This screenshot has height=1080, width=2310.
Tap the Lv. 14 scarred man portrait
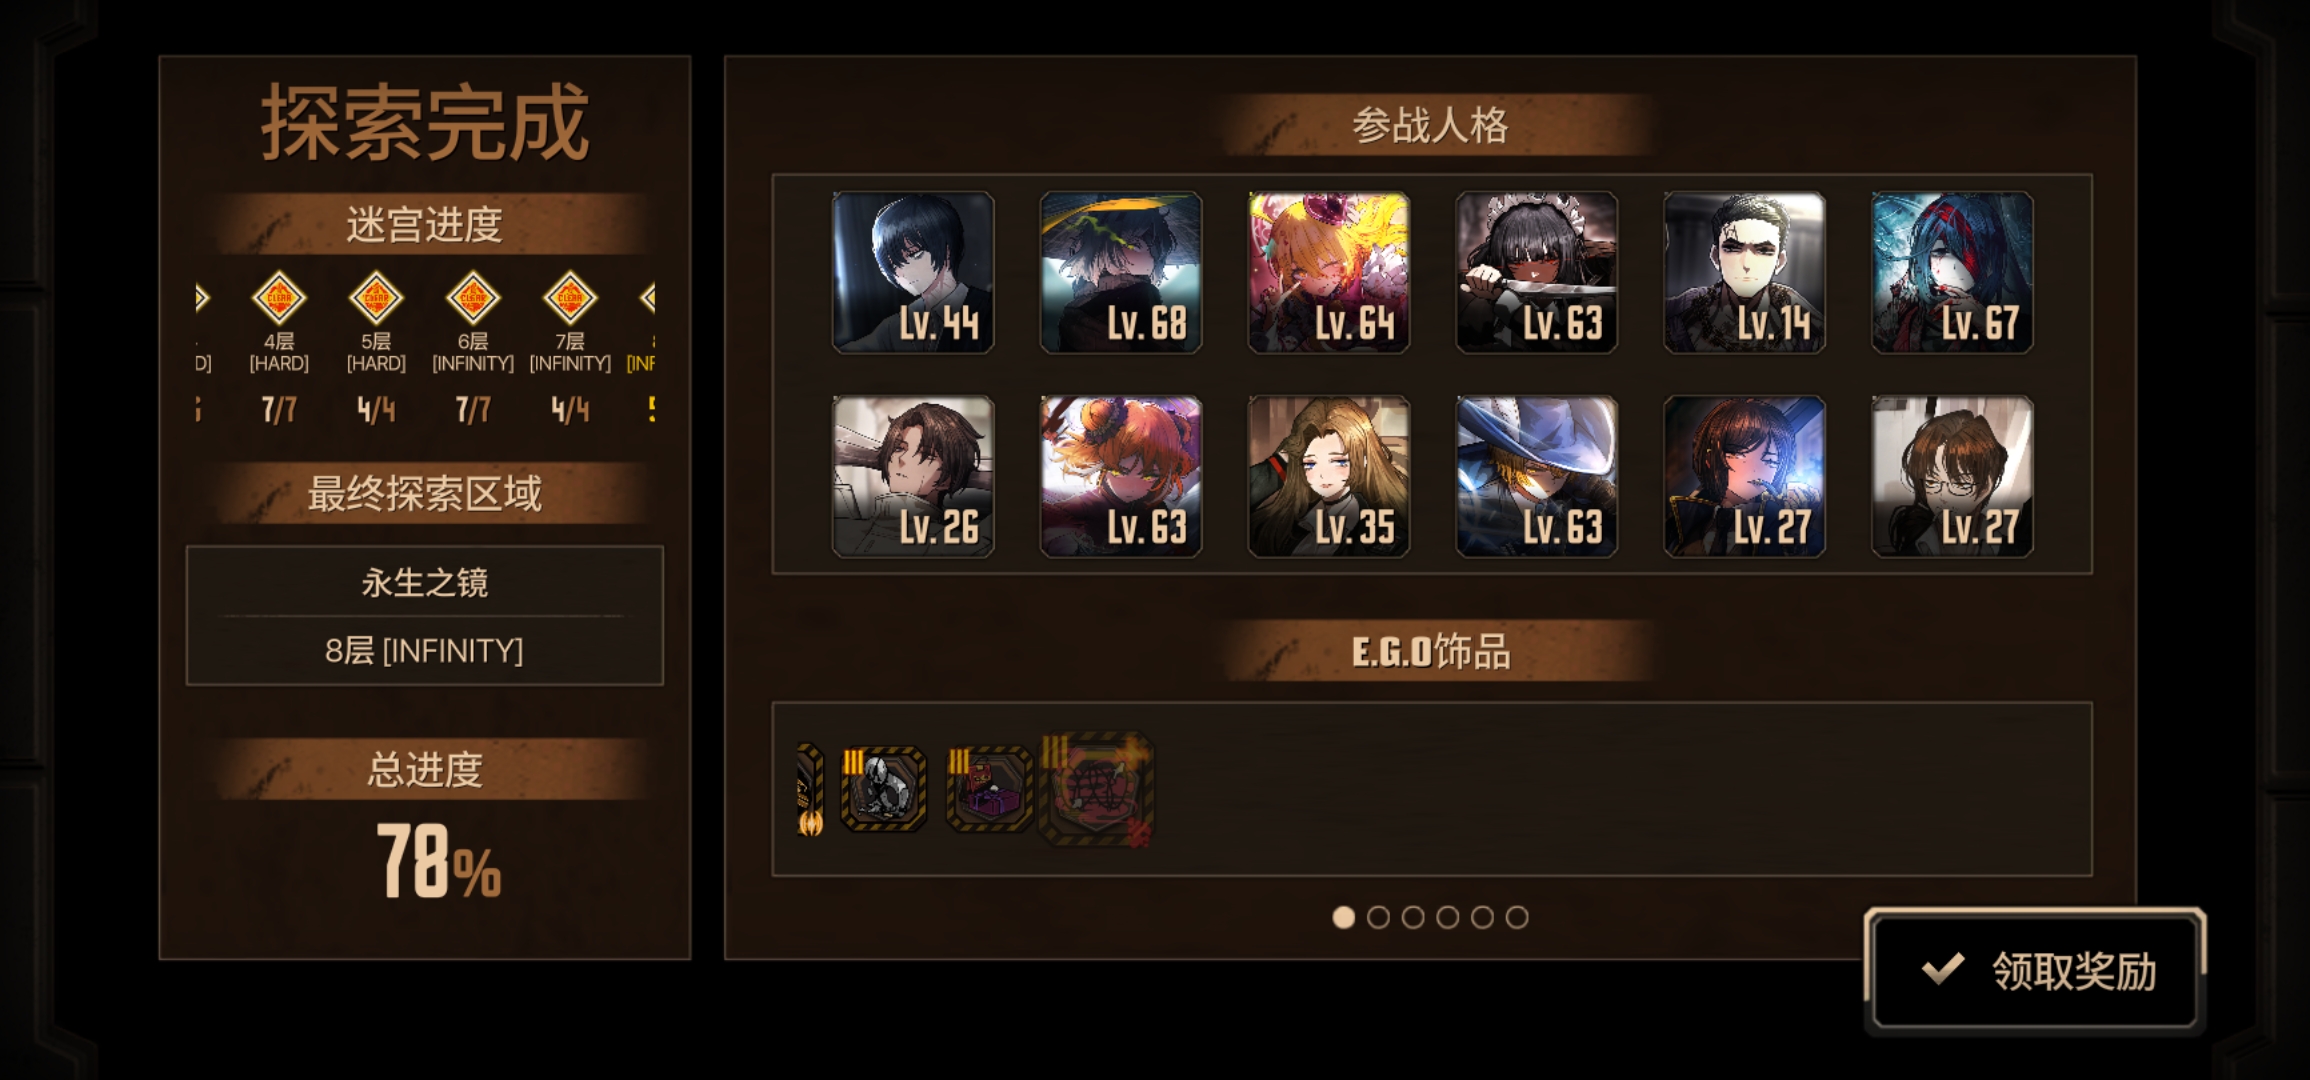(x=1745, y=272)
